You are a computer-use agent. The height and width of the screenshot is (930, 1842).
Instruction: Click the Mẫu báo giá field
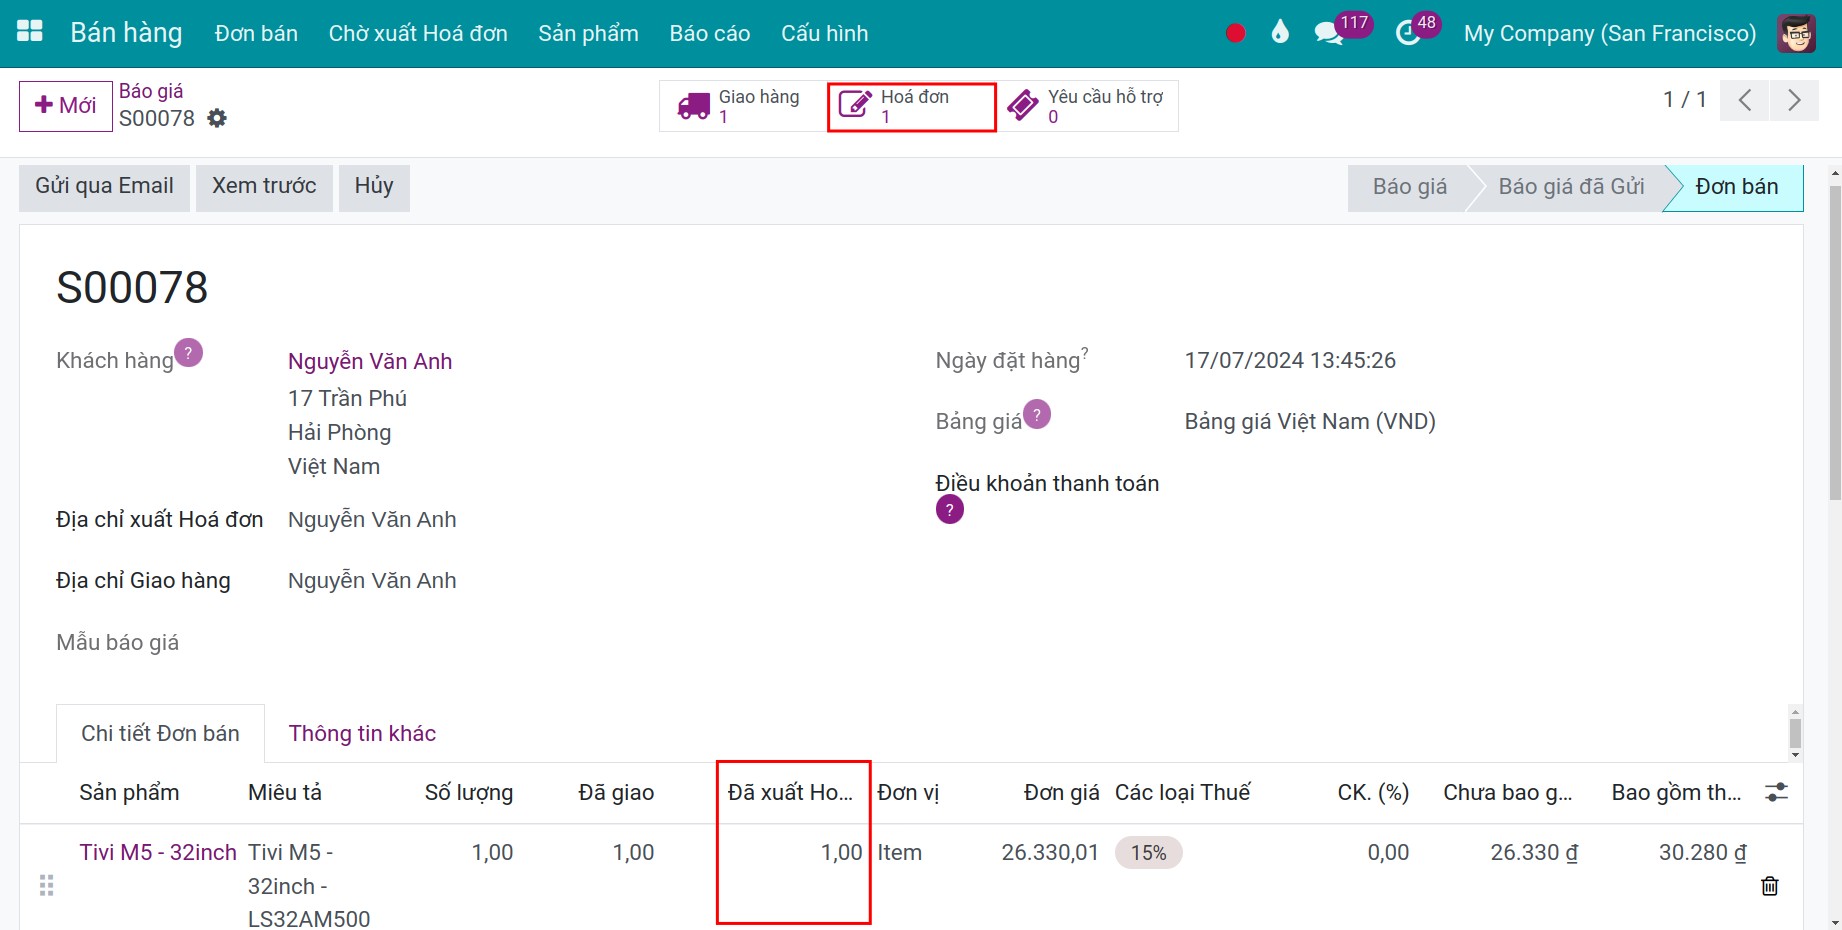(117, 643)
